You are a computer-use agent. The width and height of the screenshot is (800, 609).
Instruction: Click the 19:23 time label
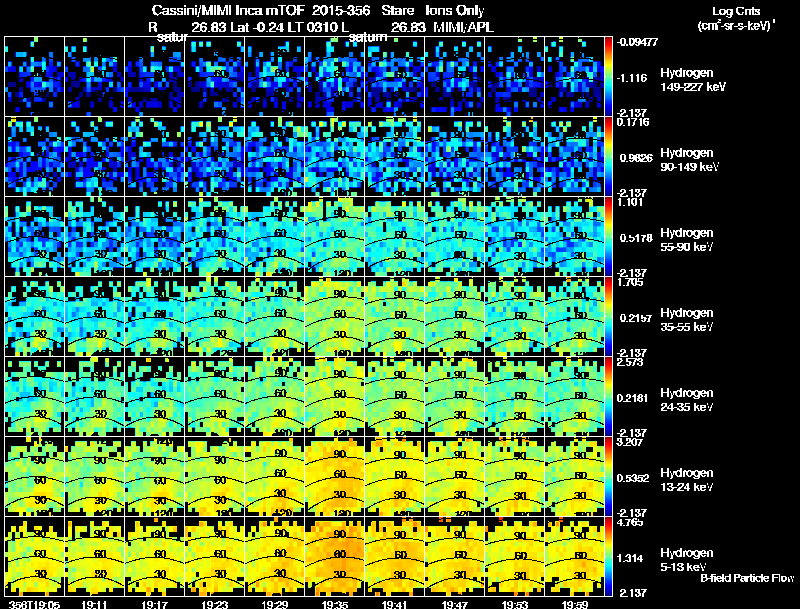215,604
